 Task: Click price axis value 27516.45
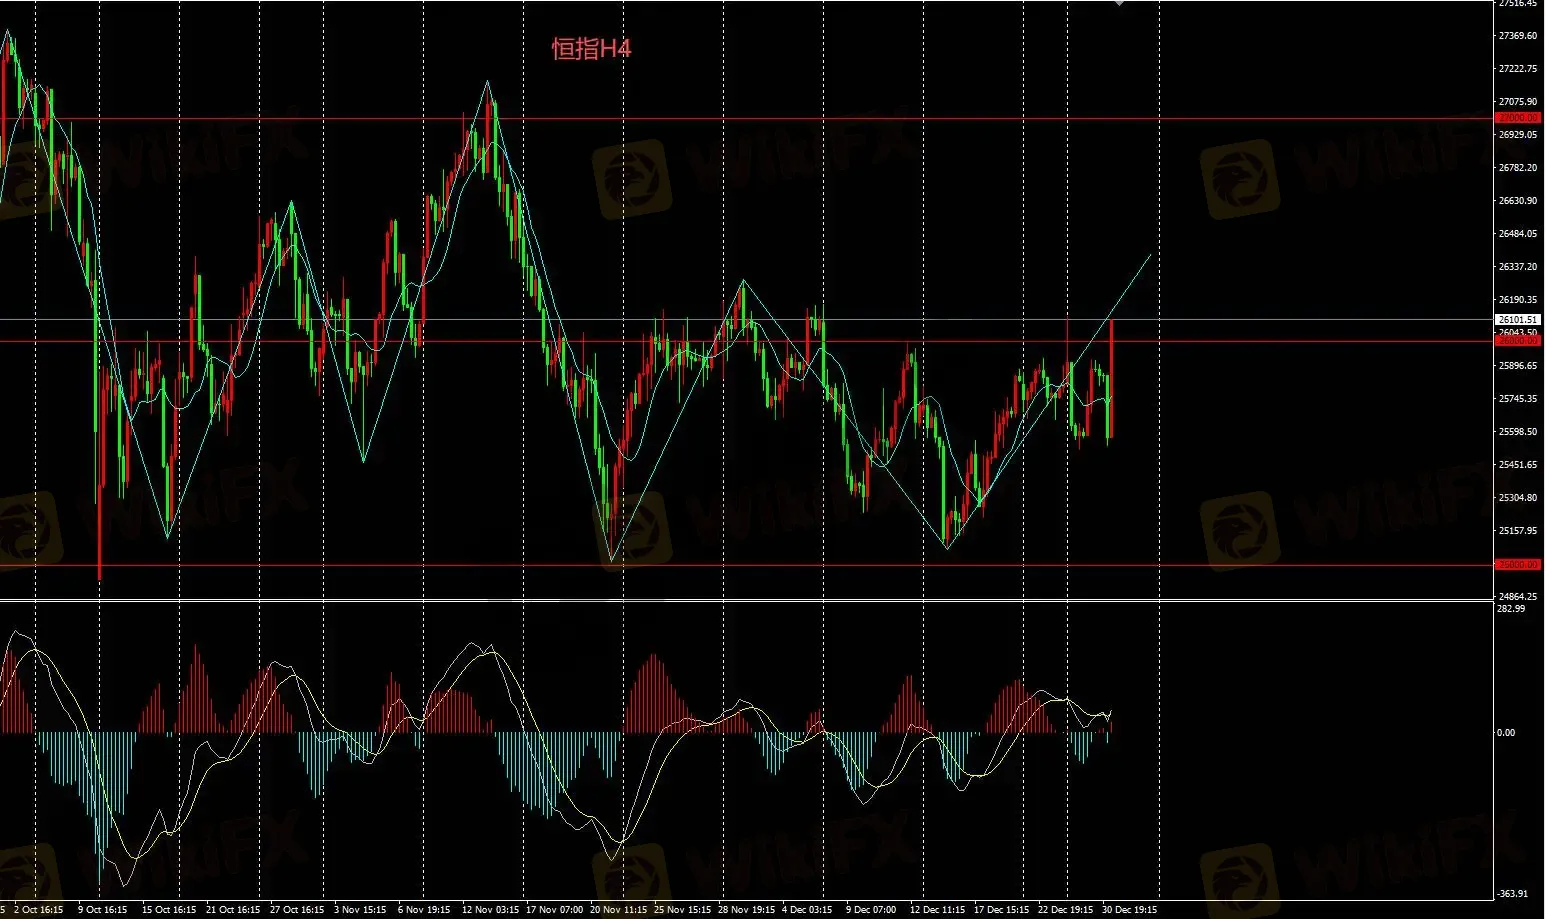click(x=1518, y=4)
